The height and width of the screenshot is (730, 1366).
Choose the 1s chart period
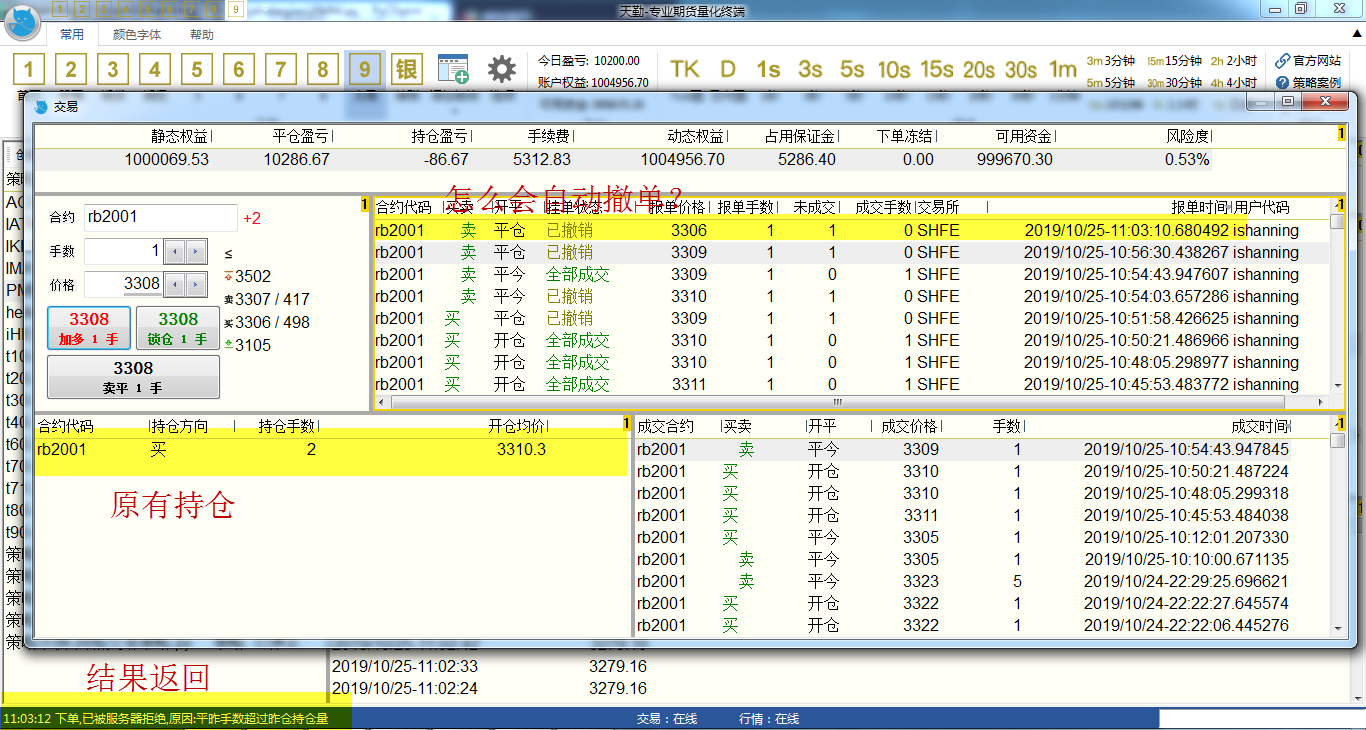(x=768, y=69)
